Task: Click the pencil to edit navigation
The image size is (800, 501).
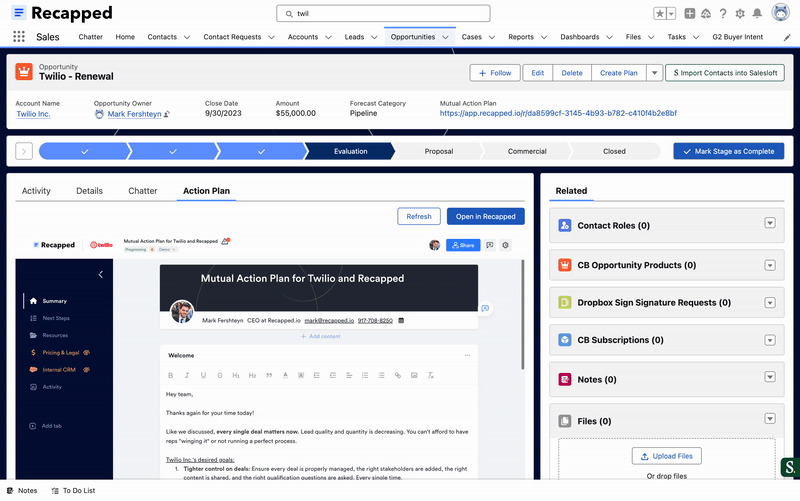Action: (x=787, y=37)
